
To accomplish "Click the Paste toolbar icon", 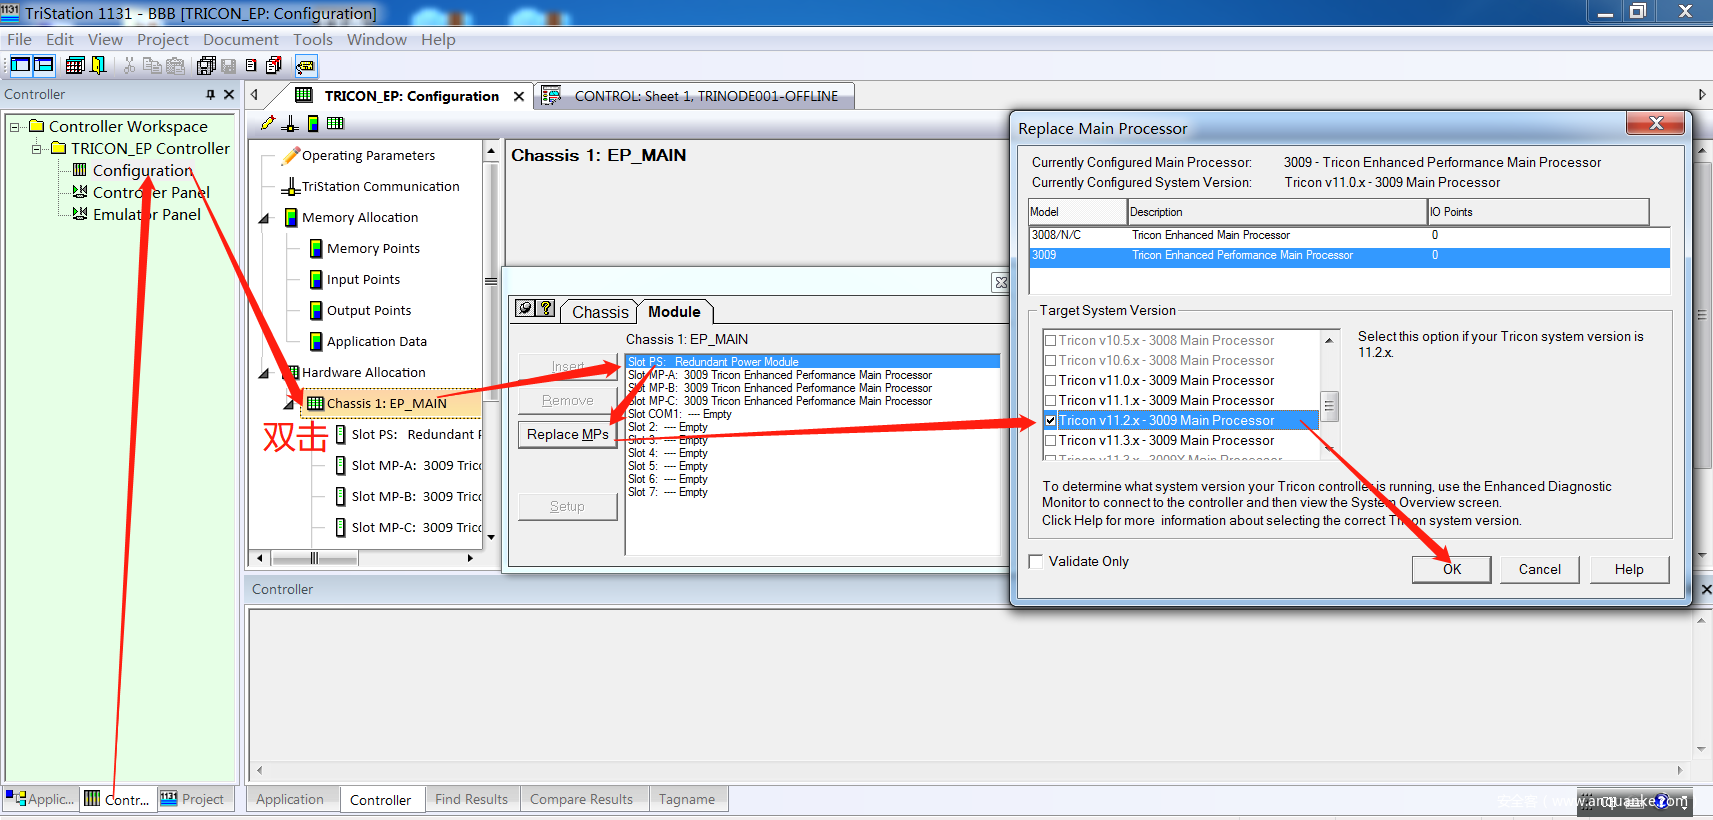I will pyautogui.click(x=175, y=65).
